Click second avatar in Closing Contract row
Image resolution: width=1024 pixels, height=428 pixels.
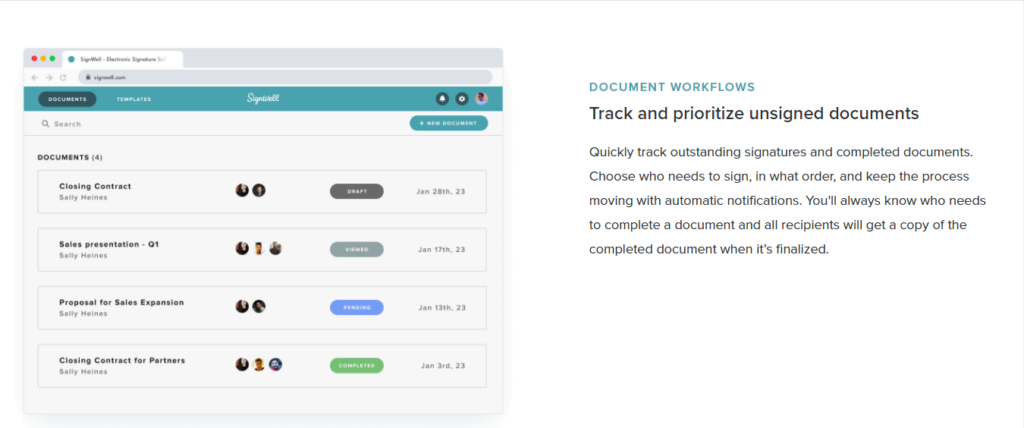click(x=259, y=190)
